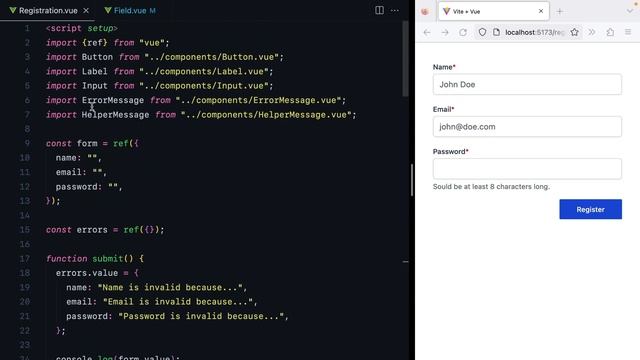Split the editor with the layout icon
The image size is (640, 360).
coord(379,10)
